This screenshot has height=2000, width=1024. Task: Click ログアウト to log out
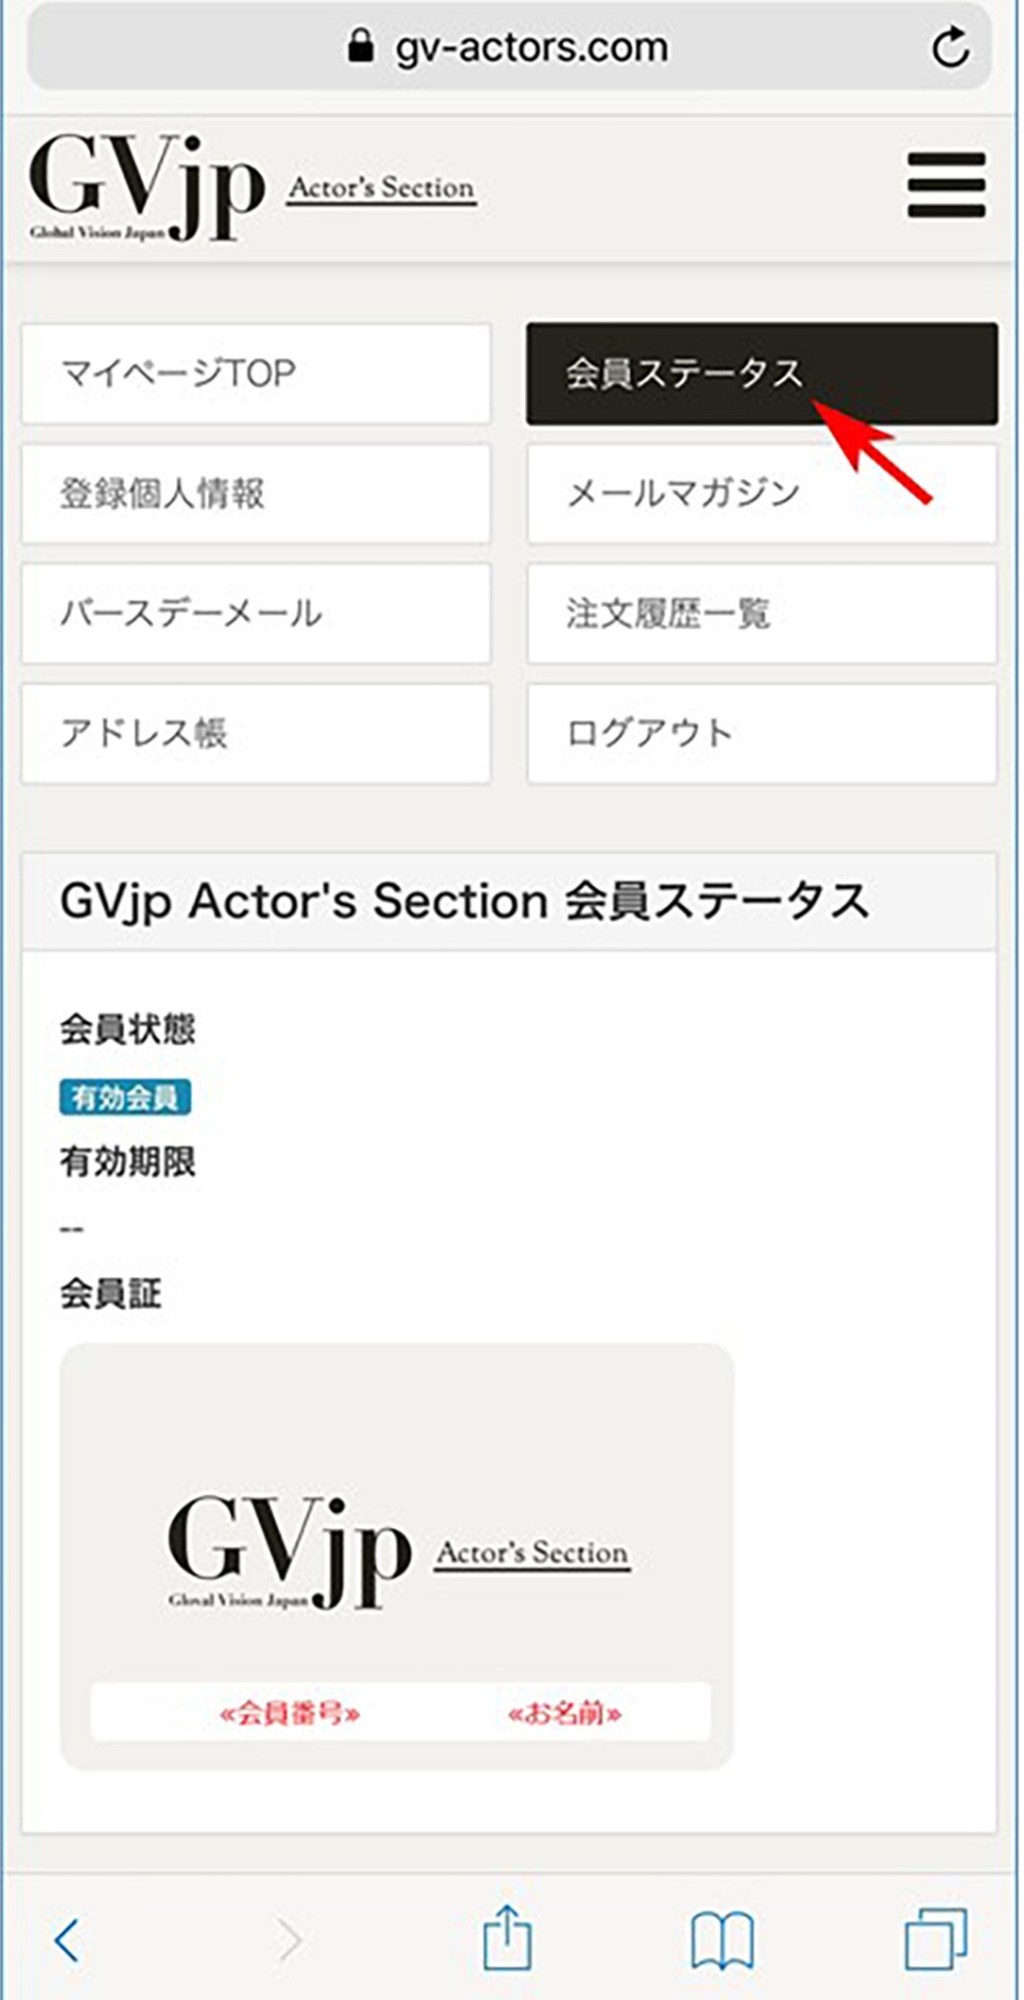coord(761,733)
